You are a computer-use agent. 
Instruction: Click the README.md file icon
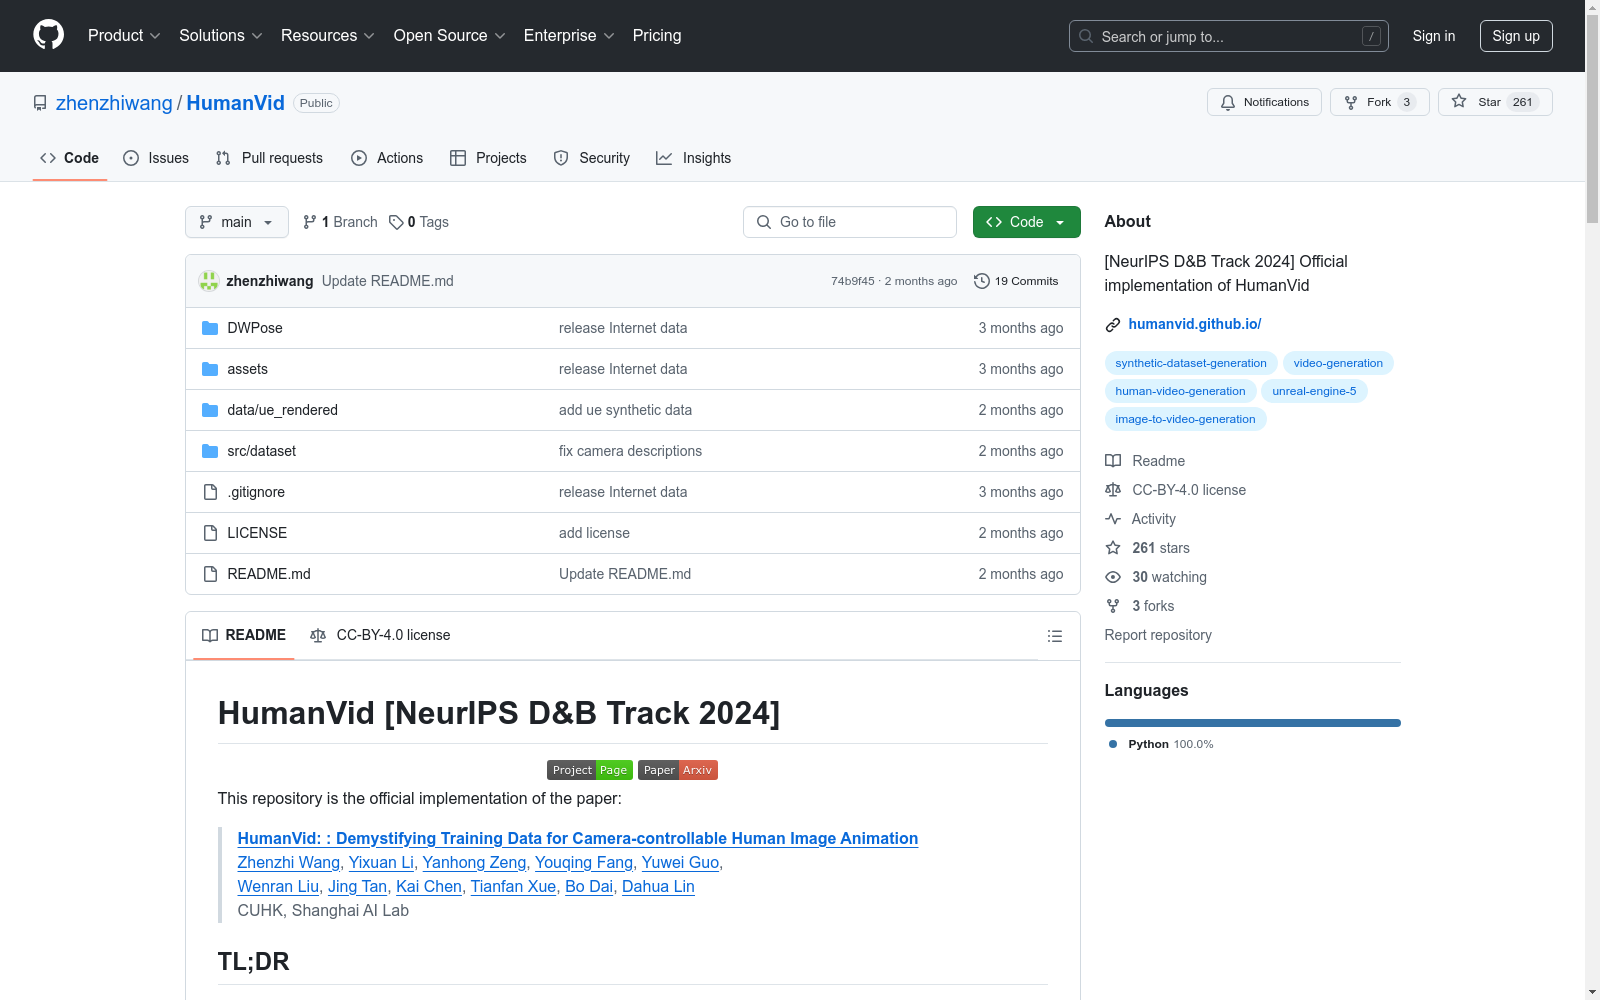210,574
